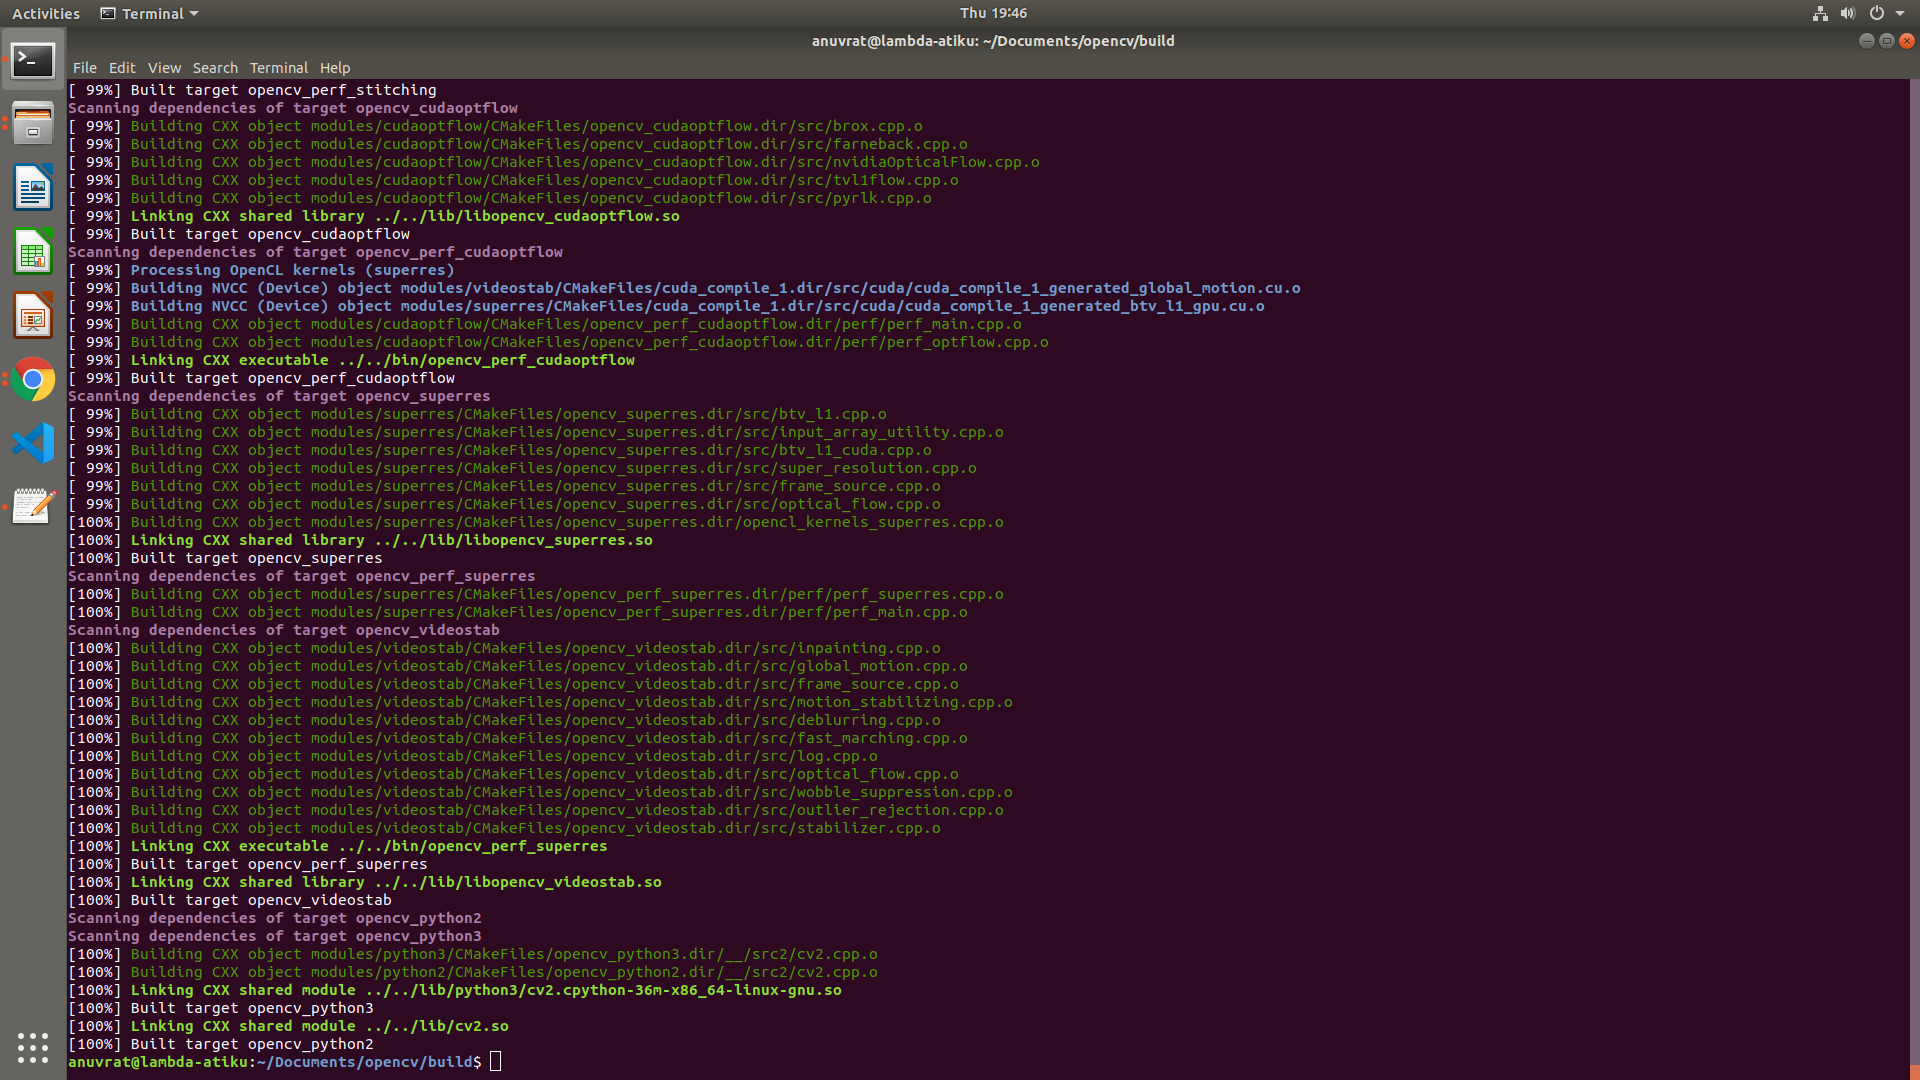Image resolution: width=1920 pixels, height=1080 pixels.
Task: Open the Files application from the dock
Action: (33, 123)
